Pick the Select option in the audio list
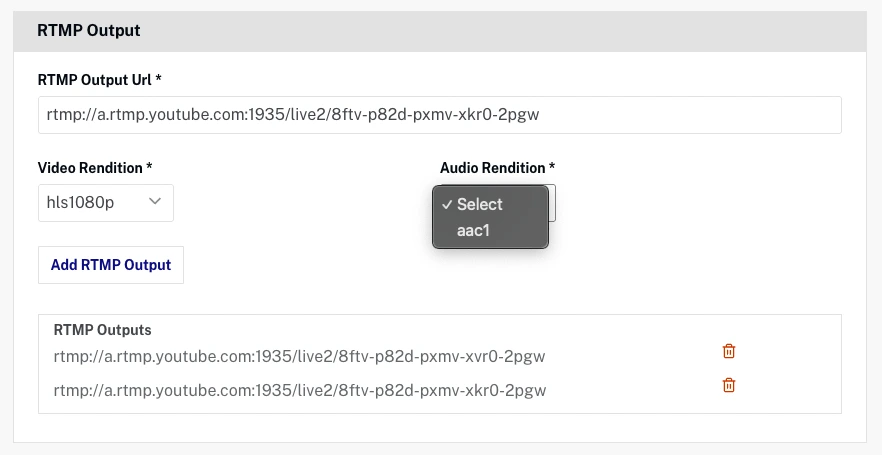The image size is (882, 455). [x=480, y=204]
